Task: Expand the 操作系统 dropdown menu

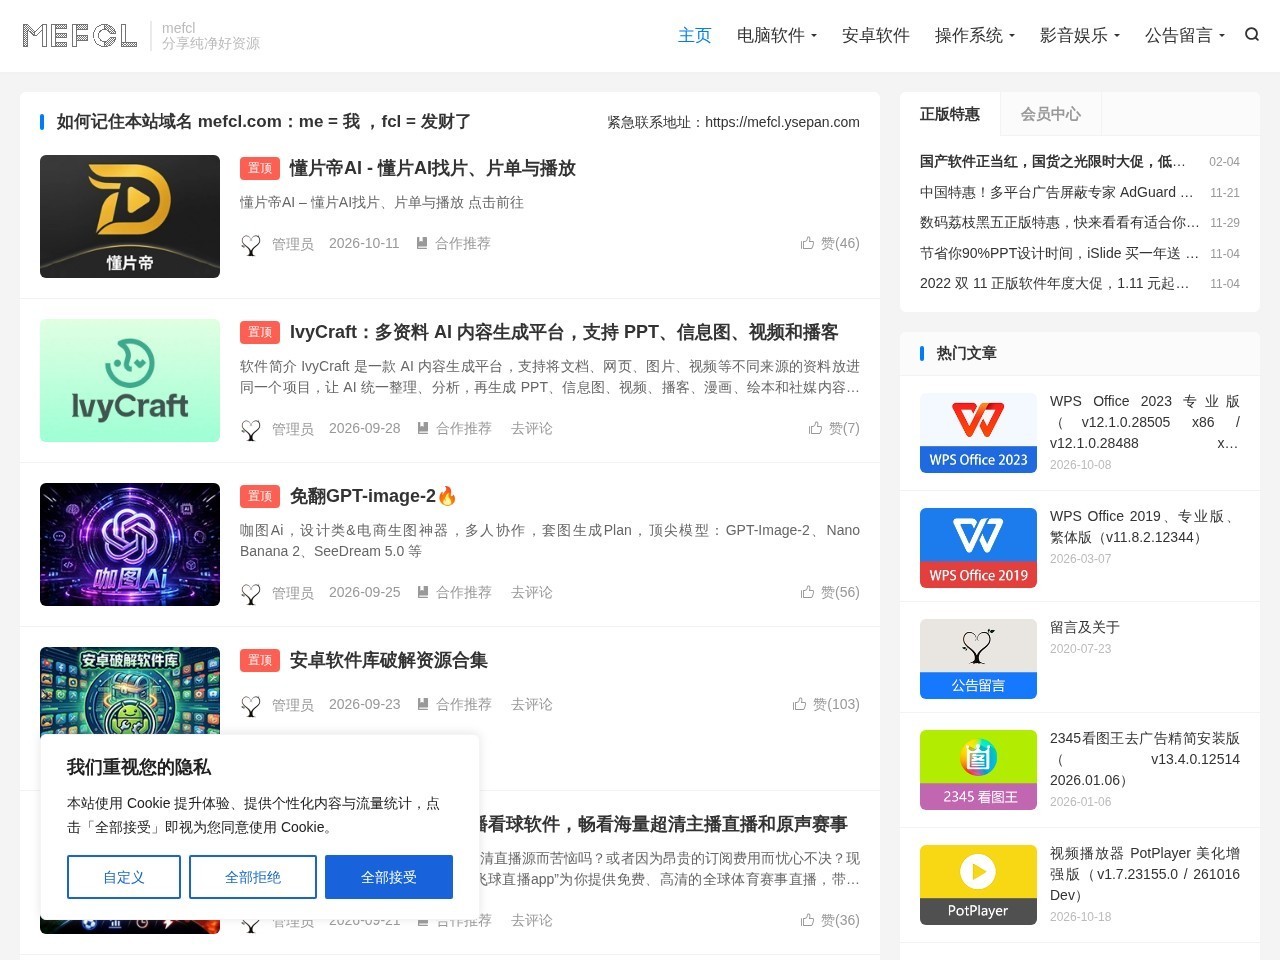Action: click(x=975, y=35)
